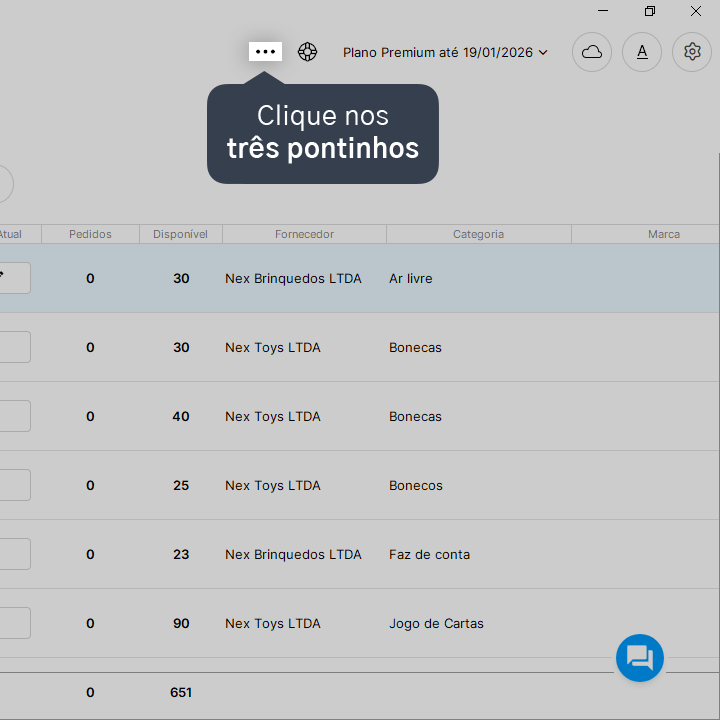Click the total available value 651
This screenshot has width=720, height=720.
(x=181, y=692)
